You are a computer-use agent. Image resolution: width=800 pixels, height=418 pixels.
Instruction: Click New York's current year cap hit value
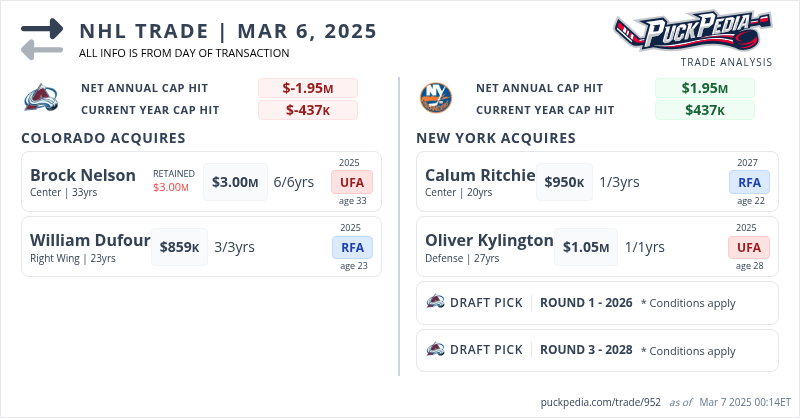[x=704, y=110]
